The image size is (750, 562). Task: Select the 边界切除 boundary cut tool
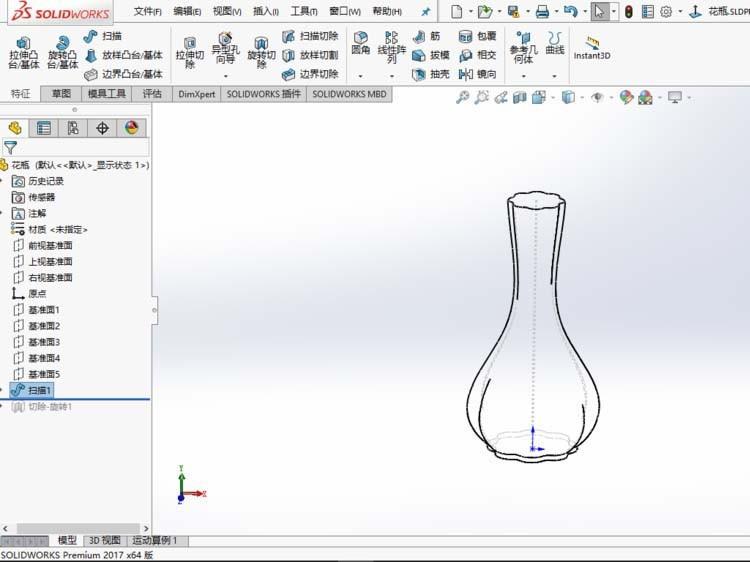point(310,74)
